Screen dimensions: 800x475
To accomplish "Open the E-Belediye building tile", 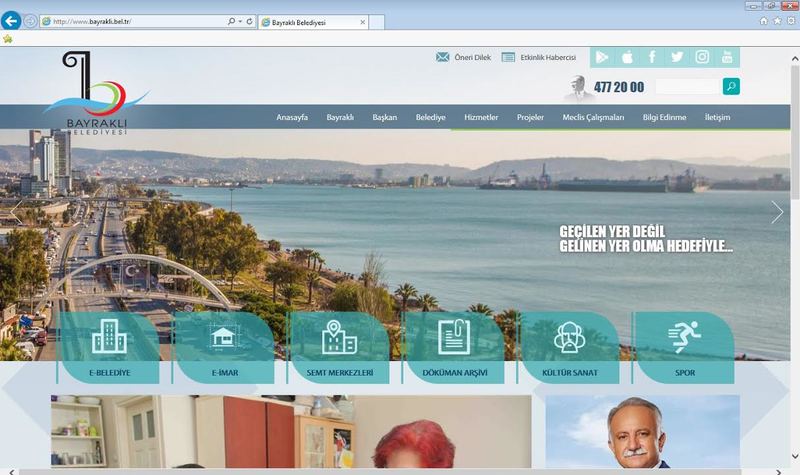I will (109, 347).
